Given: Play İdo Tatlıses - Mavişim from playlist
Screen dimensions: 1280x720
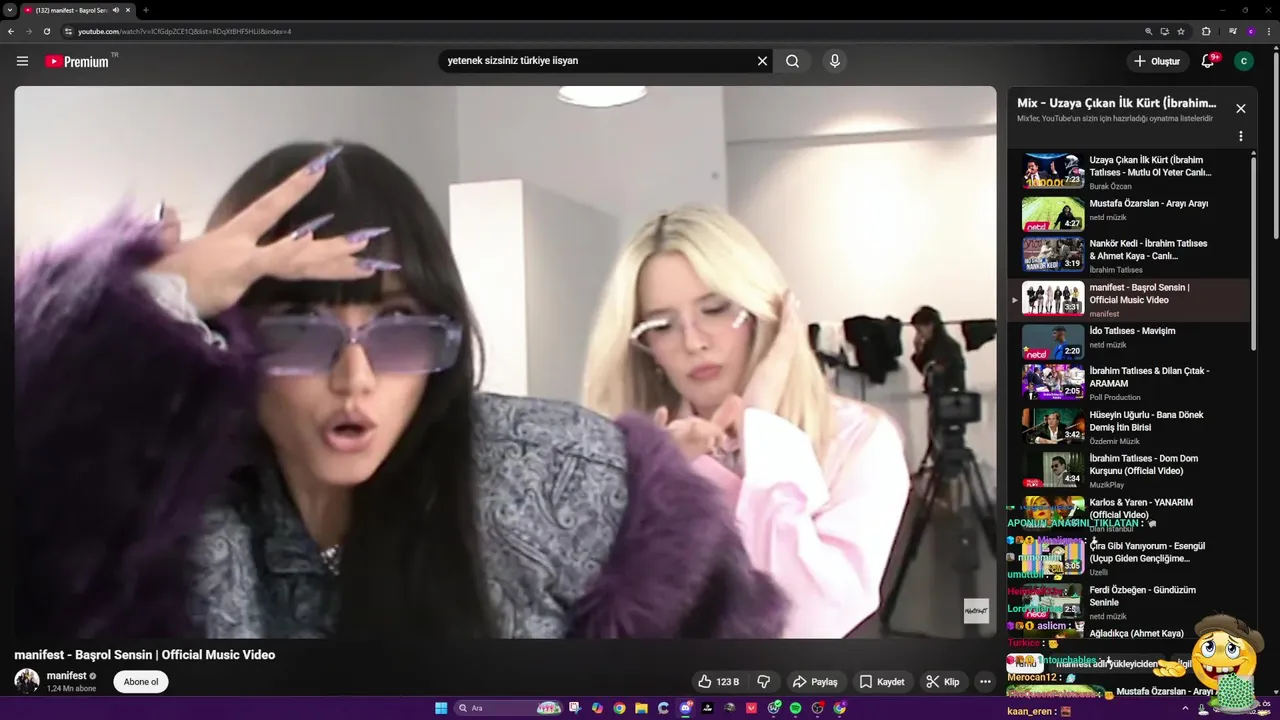Looking at the screenshot, I should (1130, 343).
